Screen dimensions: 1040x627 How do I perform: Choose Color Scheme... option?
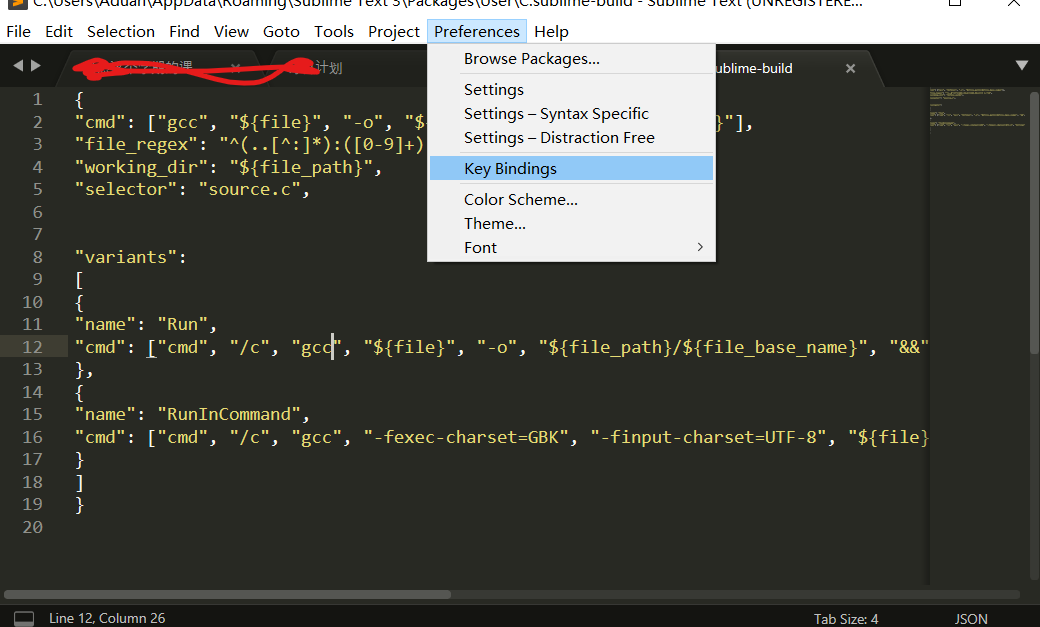pyautogui.click(x=571, y=200)
